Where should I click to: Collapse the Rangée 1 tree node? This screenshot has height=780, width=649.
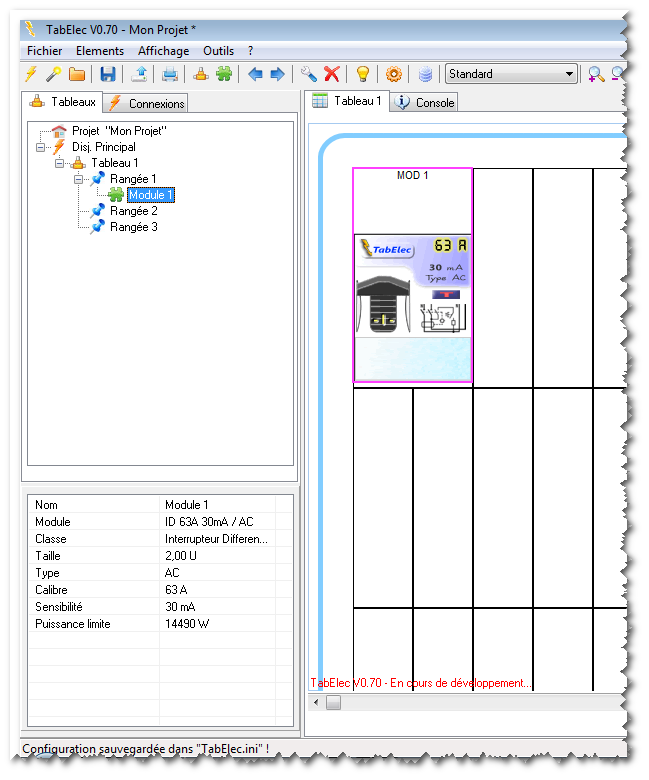click(x=79, y=179)
